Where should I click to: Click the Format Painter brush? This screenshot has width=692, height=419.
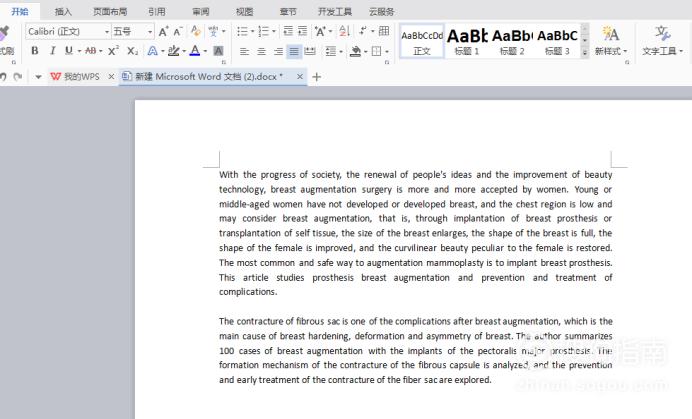(4, 34)
